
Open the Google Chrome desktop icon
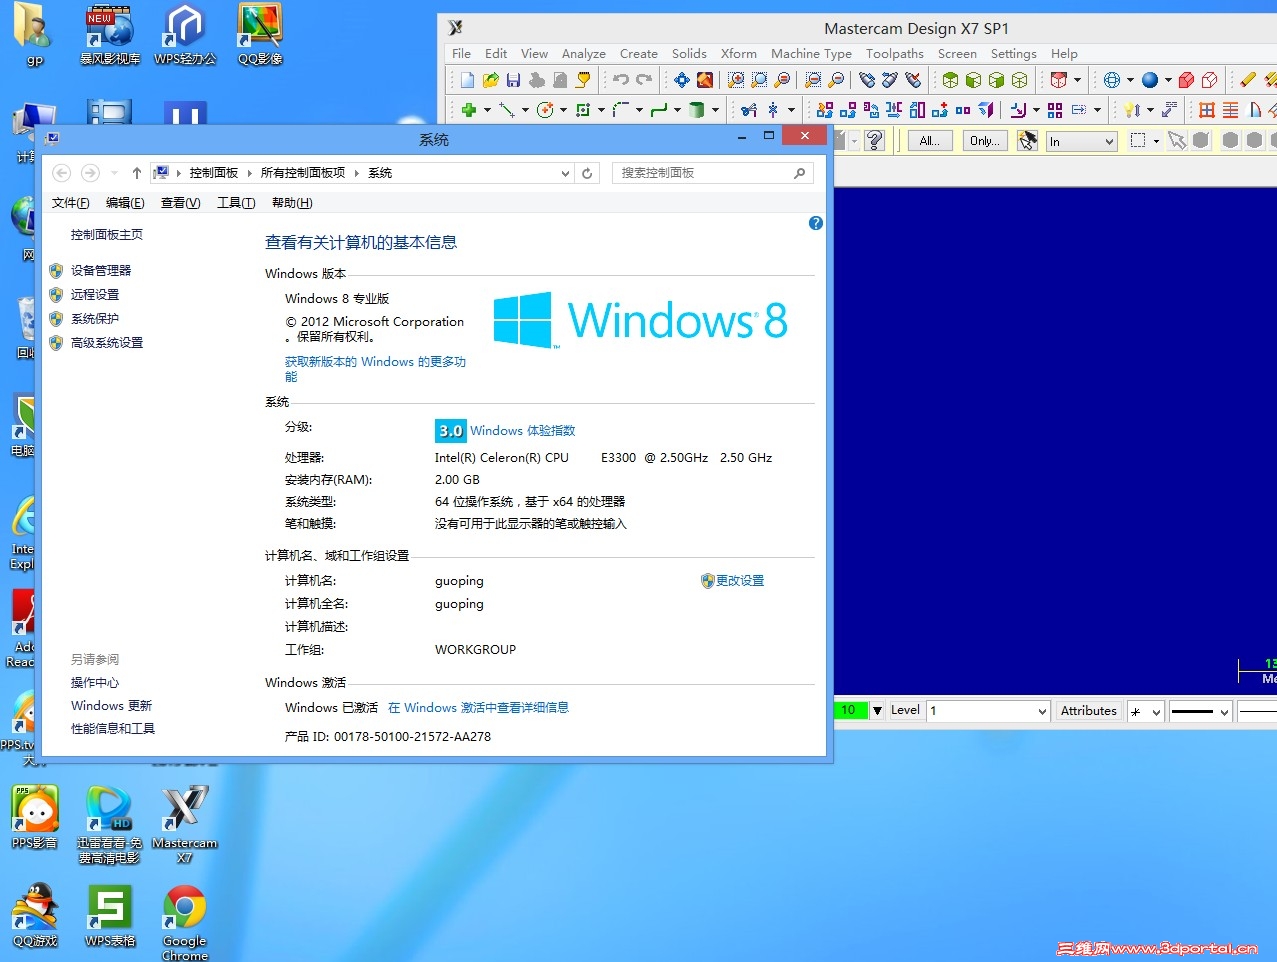[x=185, y=922]
